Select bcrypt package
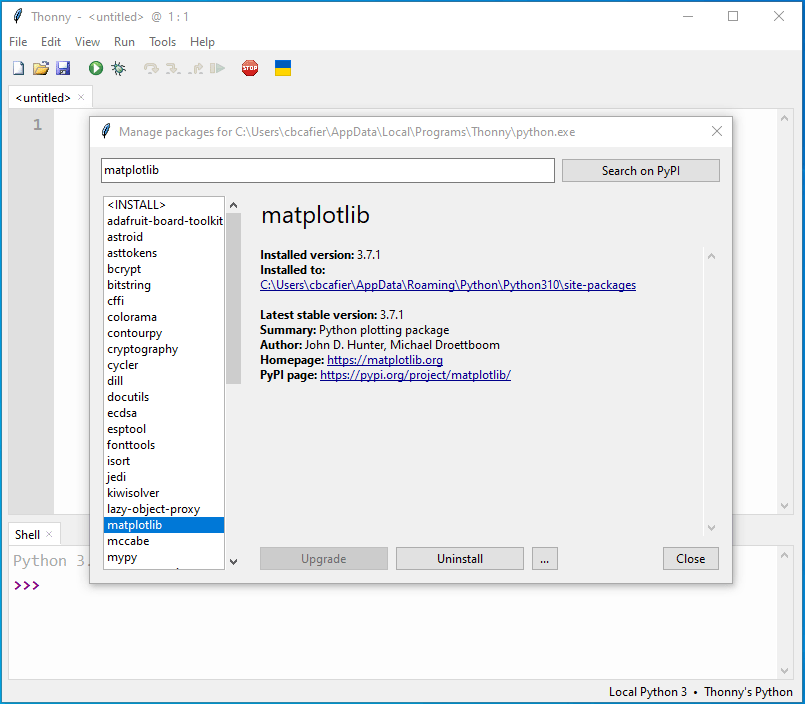 pos(164,269)
